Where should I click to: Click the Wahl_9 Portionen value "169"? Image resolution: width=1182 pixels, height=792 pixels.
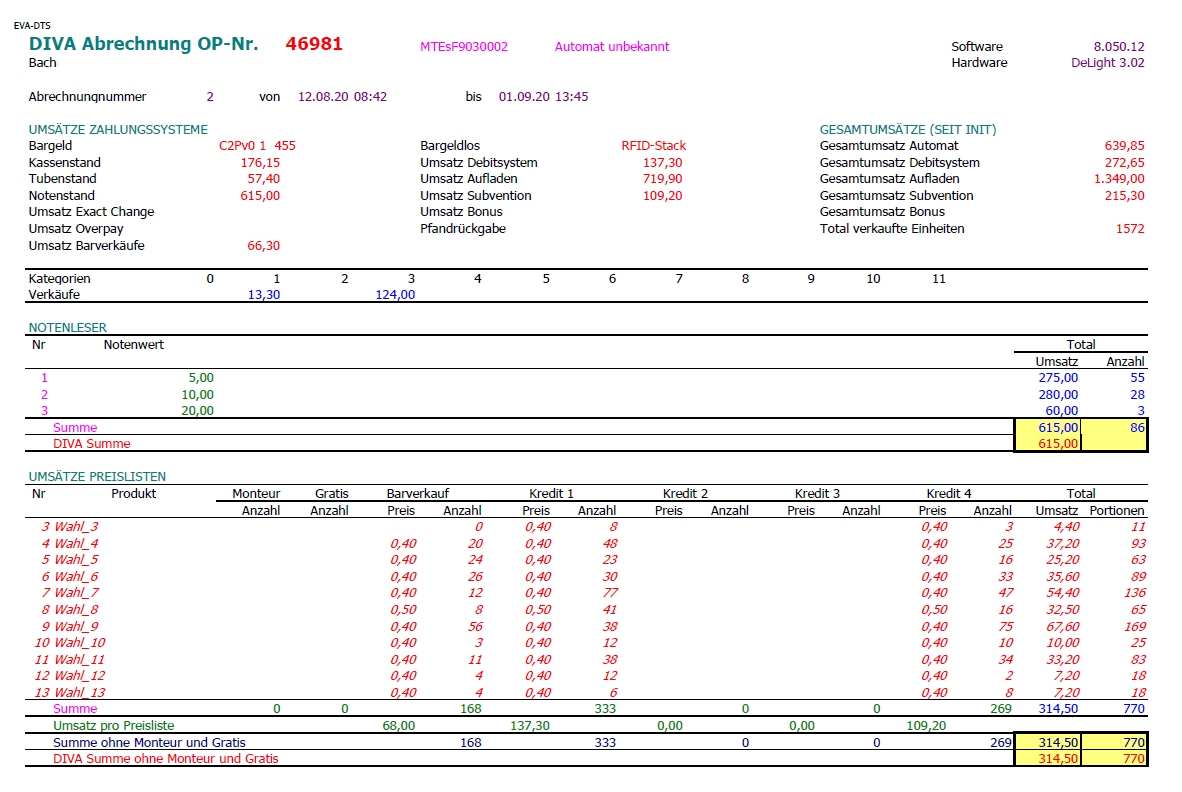pos(1135,627)
